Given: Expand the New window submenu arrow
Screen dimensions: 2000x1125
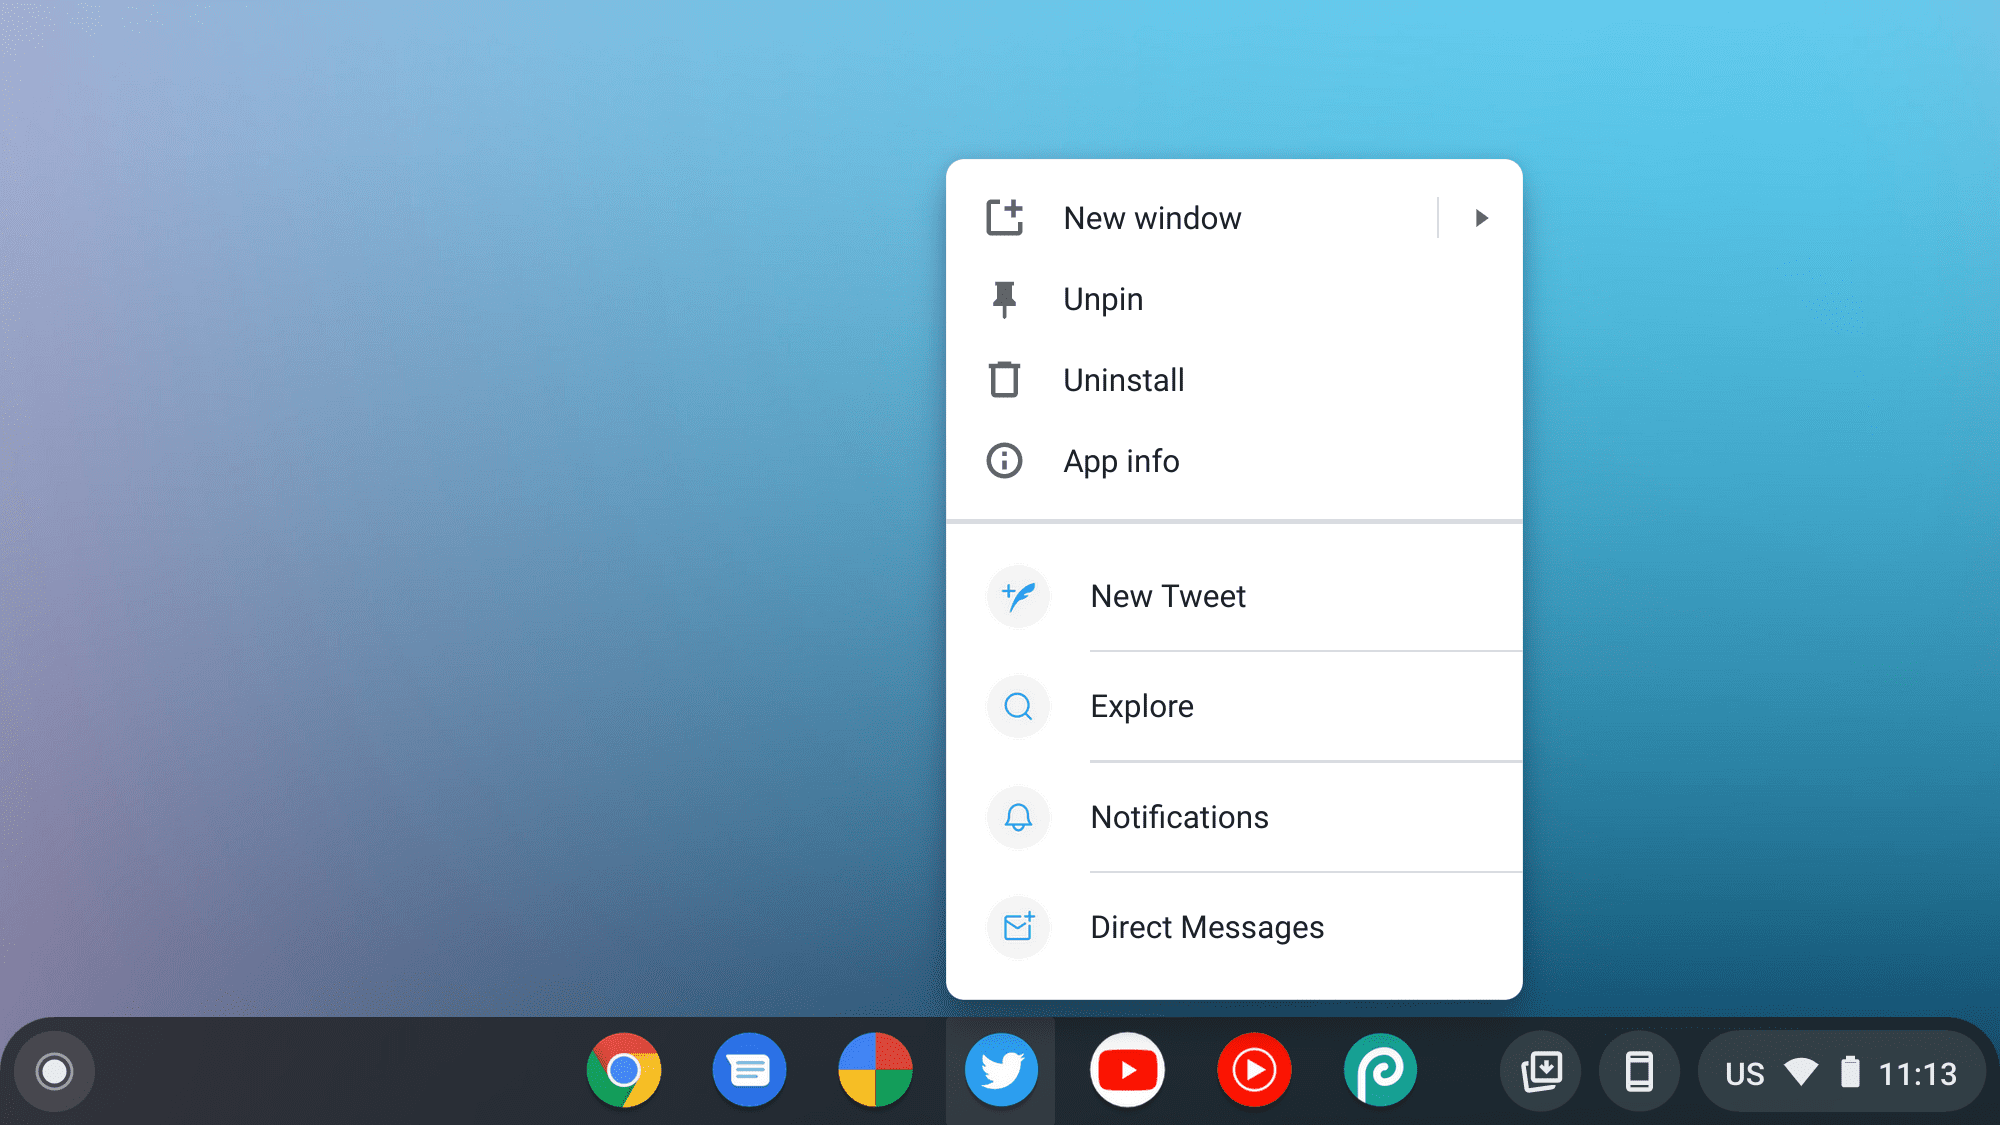Looking at the screenshot, I should pos(1481,217).
